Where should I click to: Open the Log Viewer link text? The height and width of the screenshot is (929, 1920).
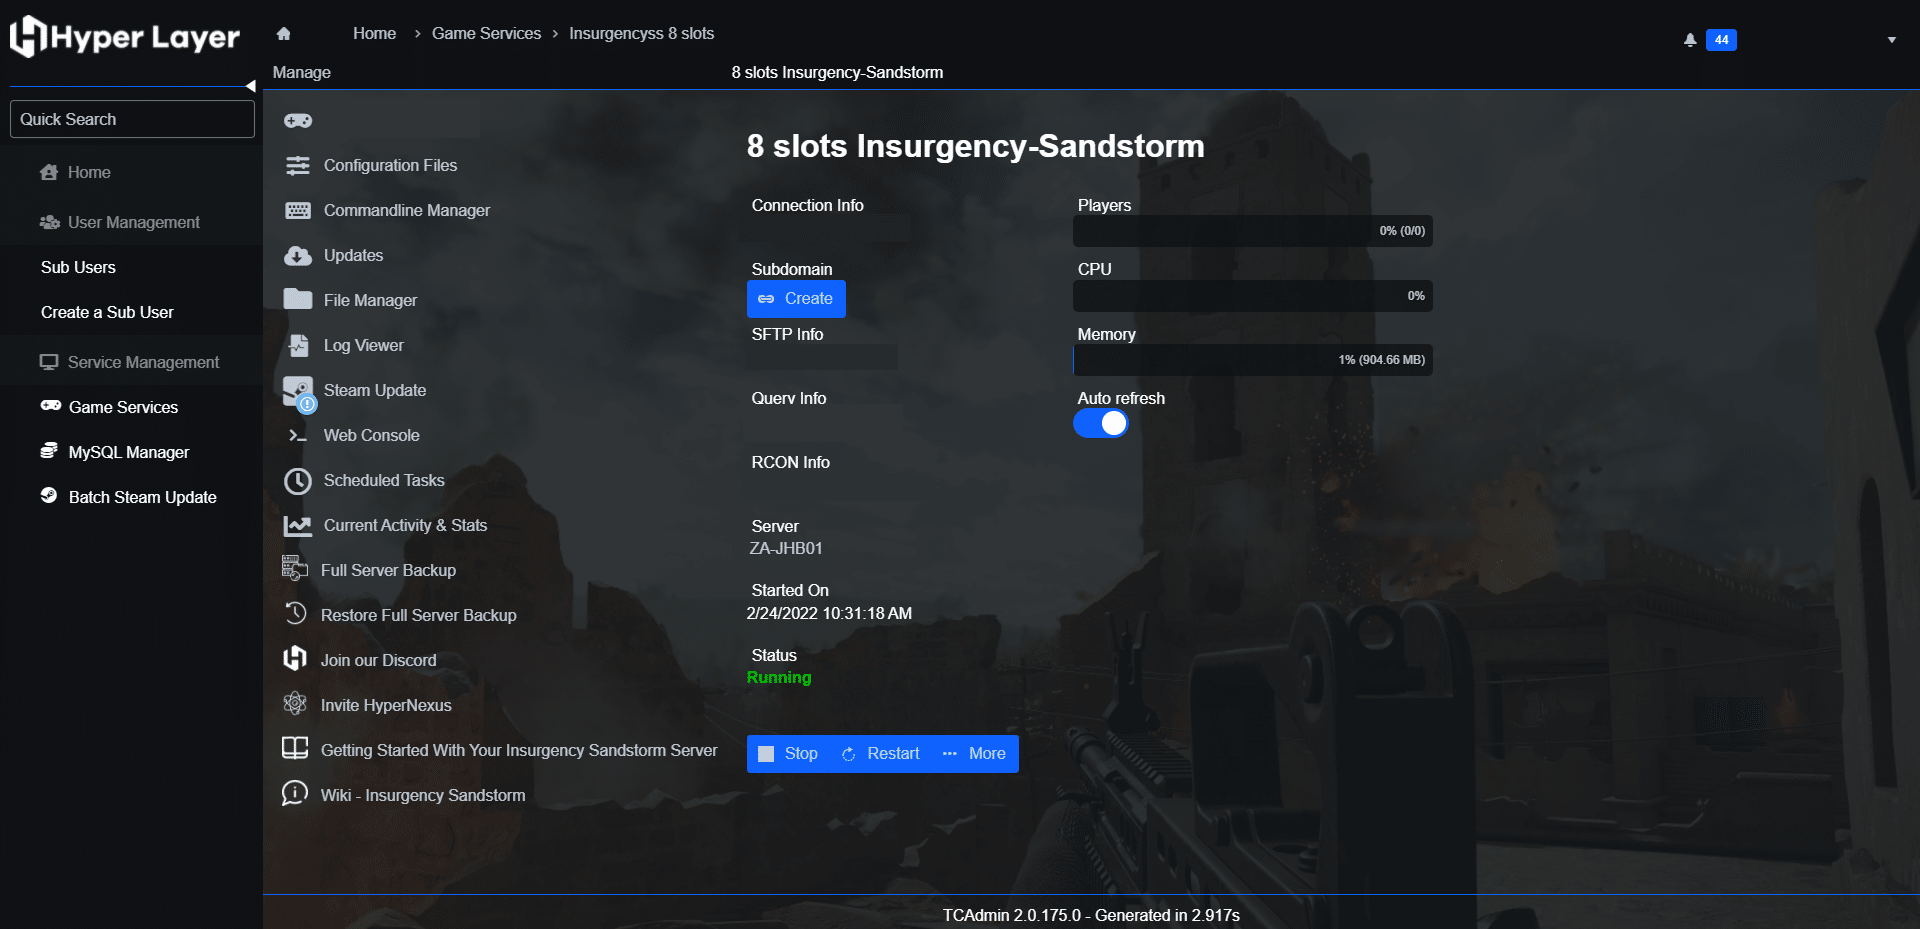[364, 345]
